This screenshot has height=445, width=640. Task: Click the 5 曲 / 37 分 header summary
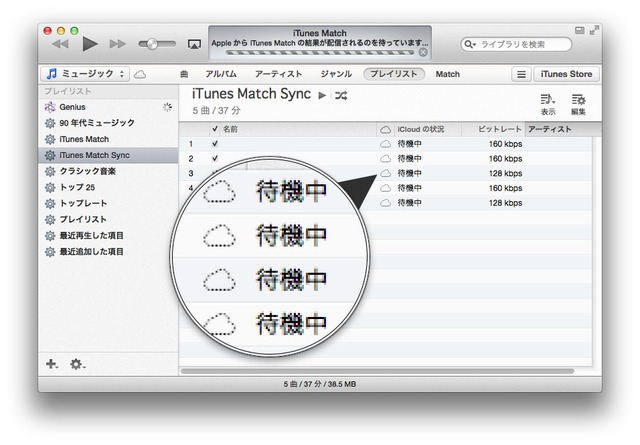[216, 110]
